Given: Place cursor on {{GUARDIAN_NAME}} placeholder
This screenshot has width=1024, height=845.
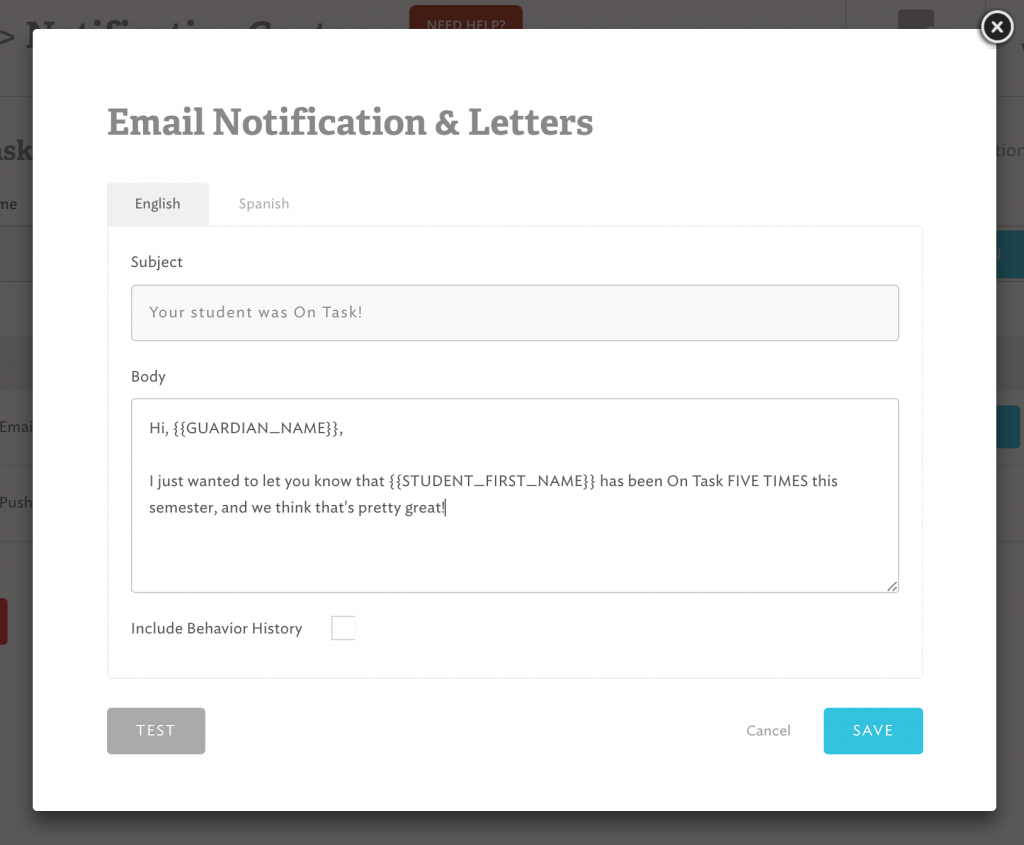Looking at the screenshot, I should (x=258, y=429).
